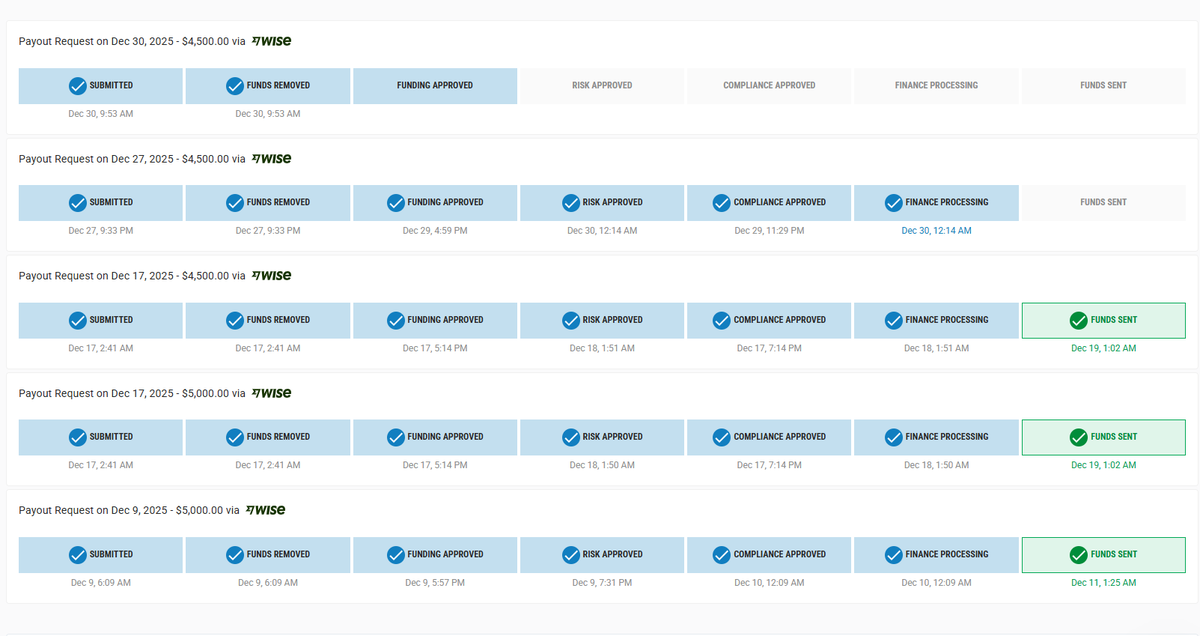Select the grey Risk Approved step in the Dec 30 payout

(x=602, y=86)
